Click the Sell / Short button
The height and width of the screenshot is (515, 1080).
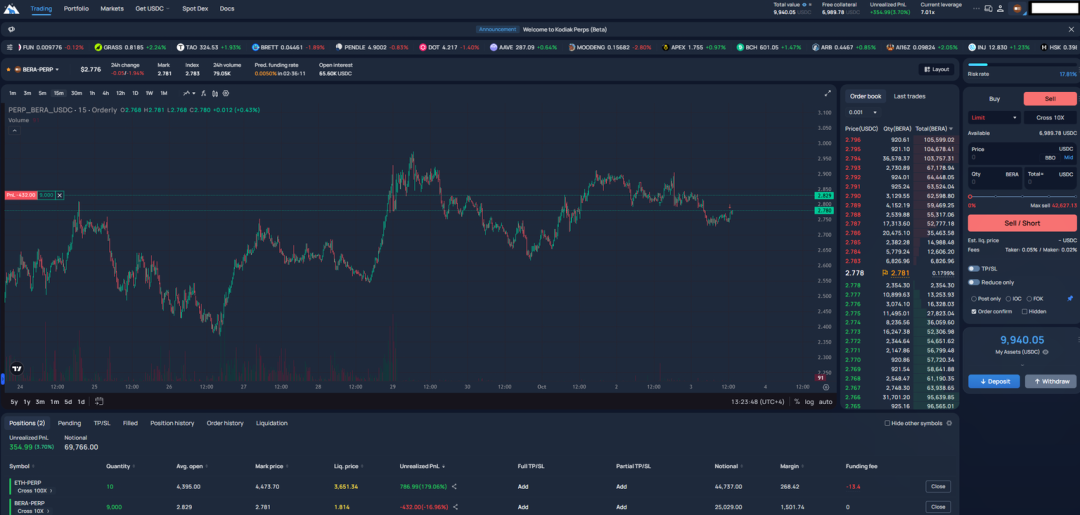pos(1022,223)
